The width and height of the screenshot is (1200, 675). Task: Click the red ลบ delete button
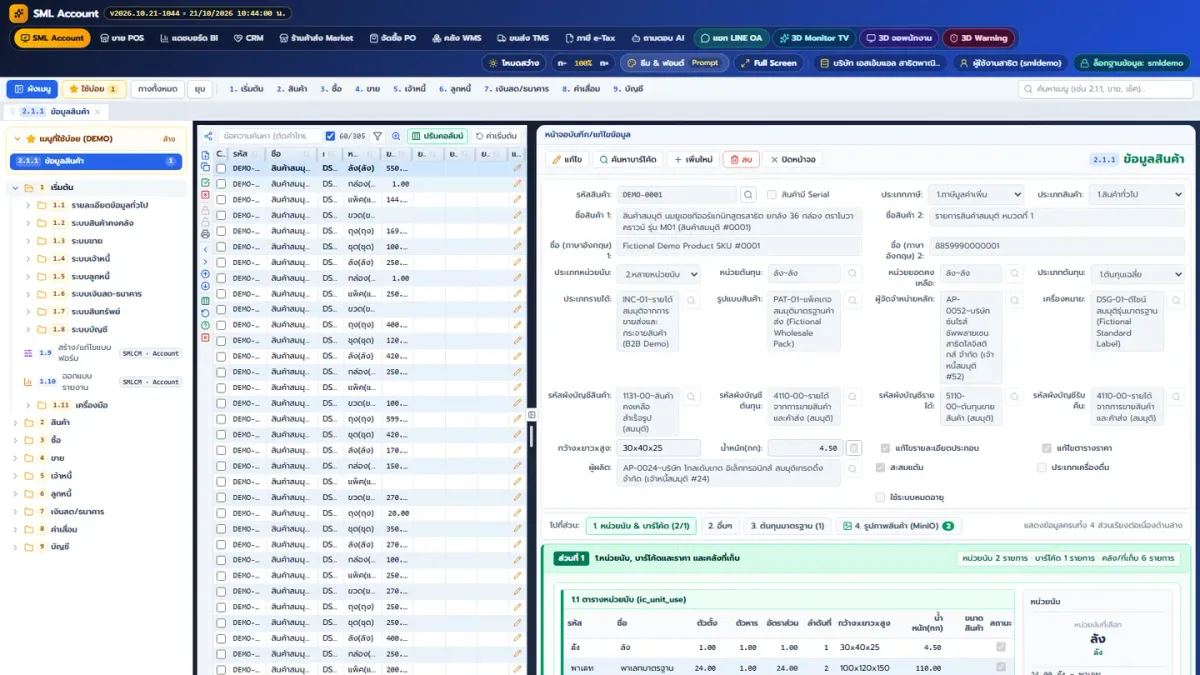tap(741, 159)
